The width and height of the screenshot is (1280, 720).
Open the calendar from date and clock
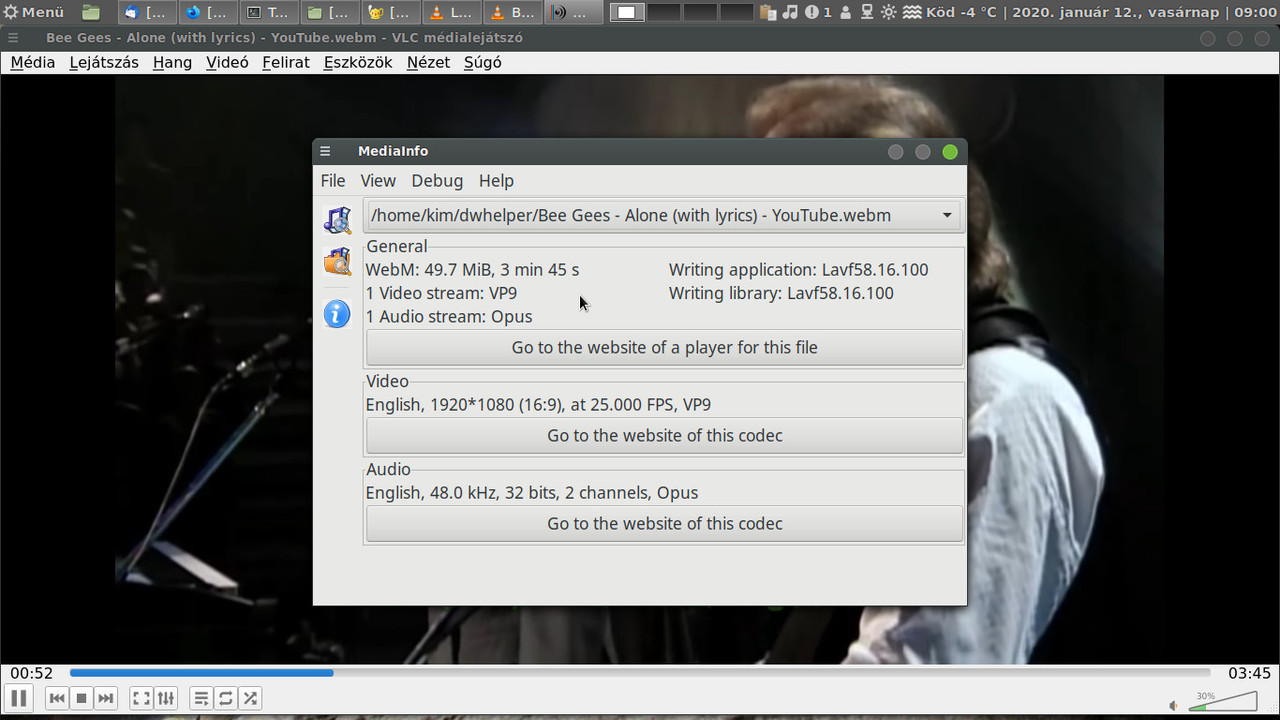click(1146, 12)
